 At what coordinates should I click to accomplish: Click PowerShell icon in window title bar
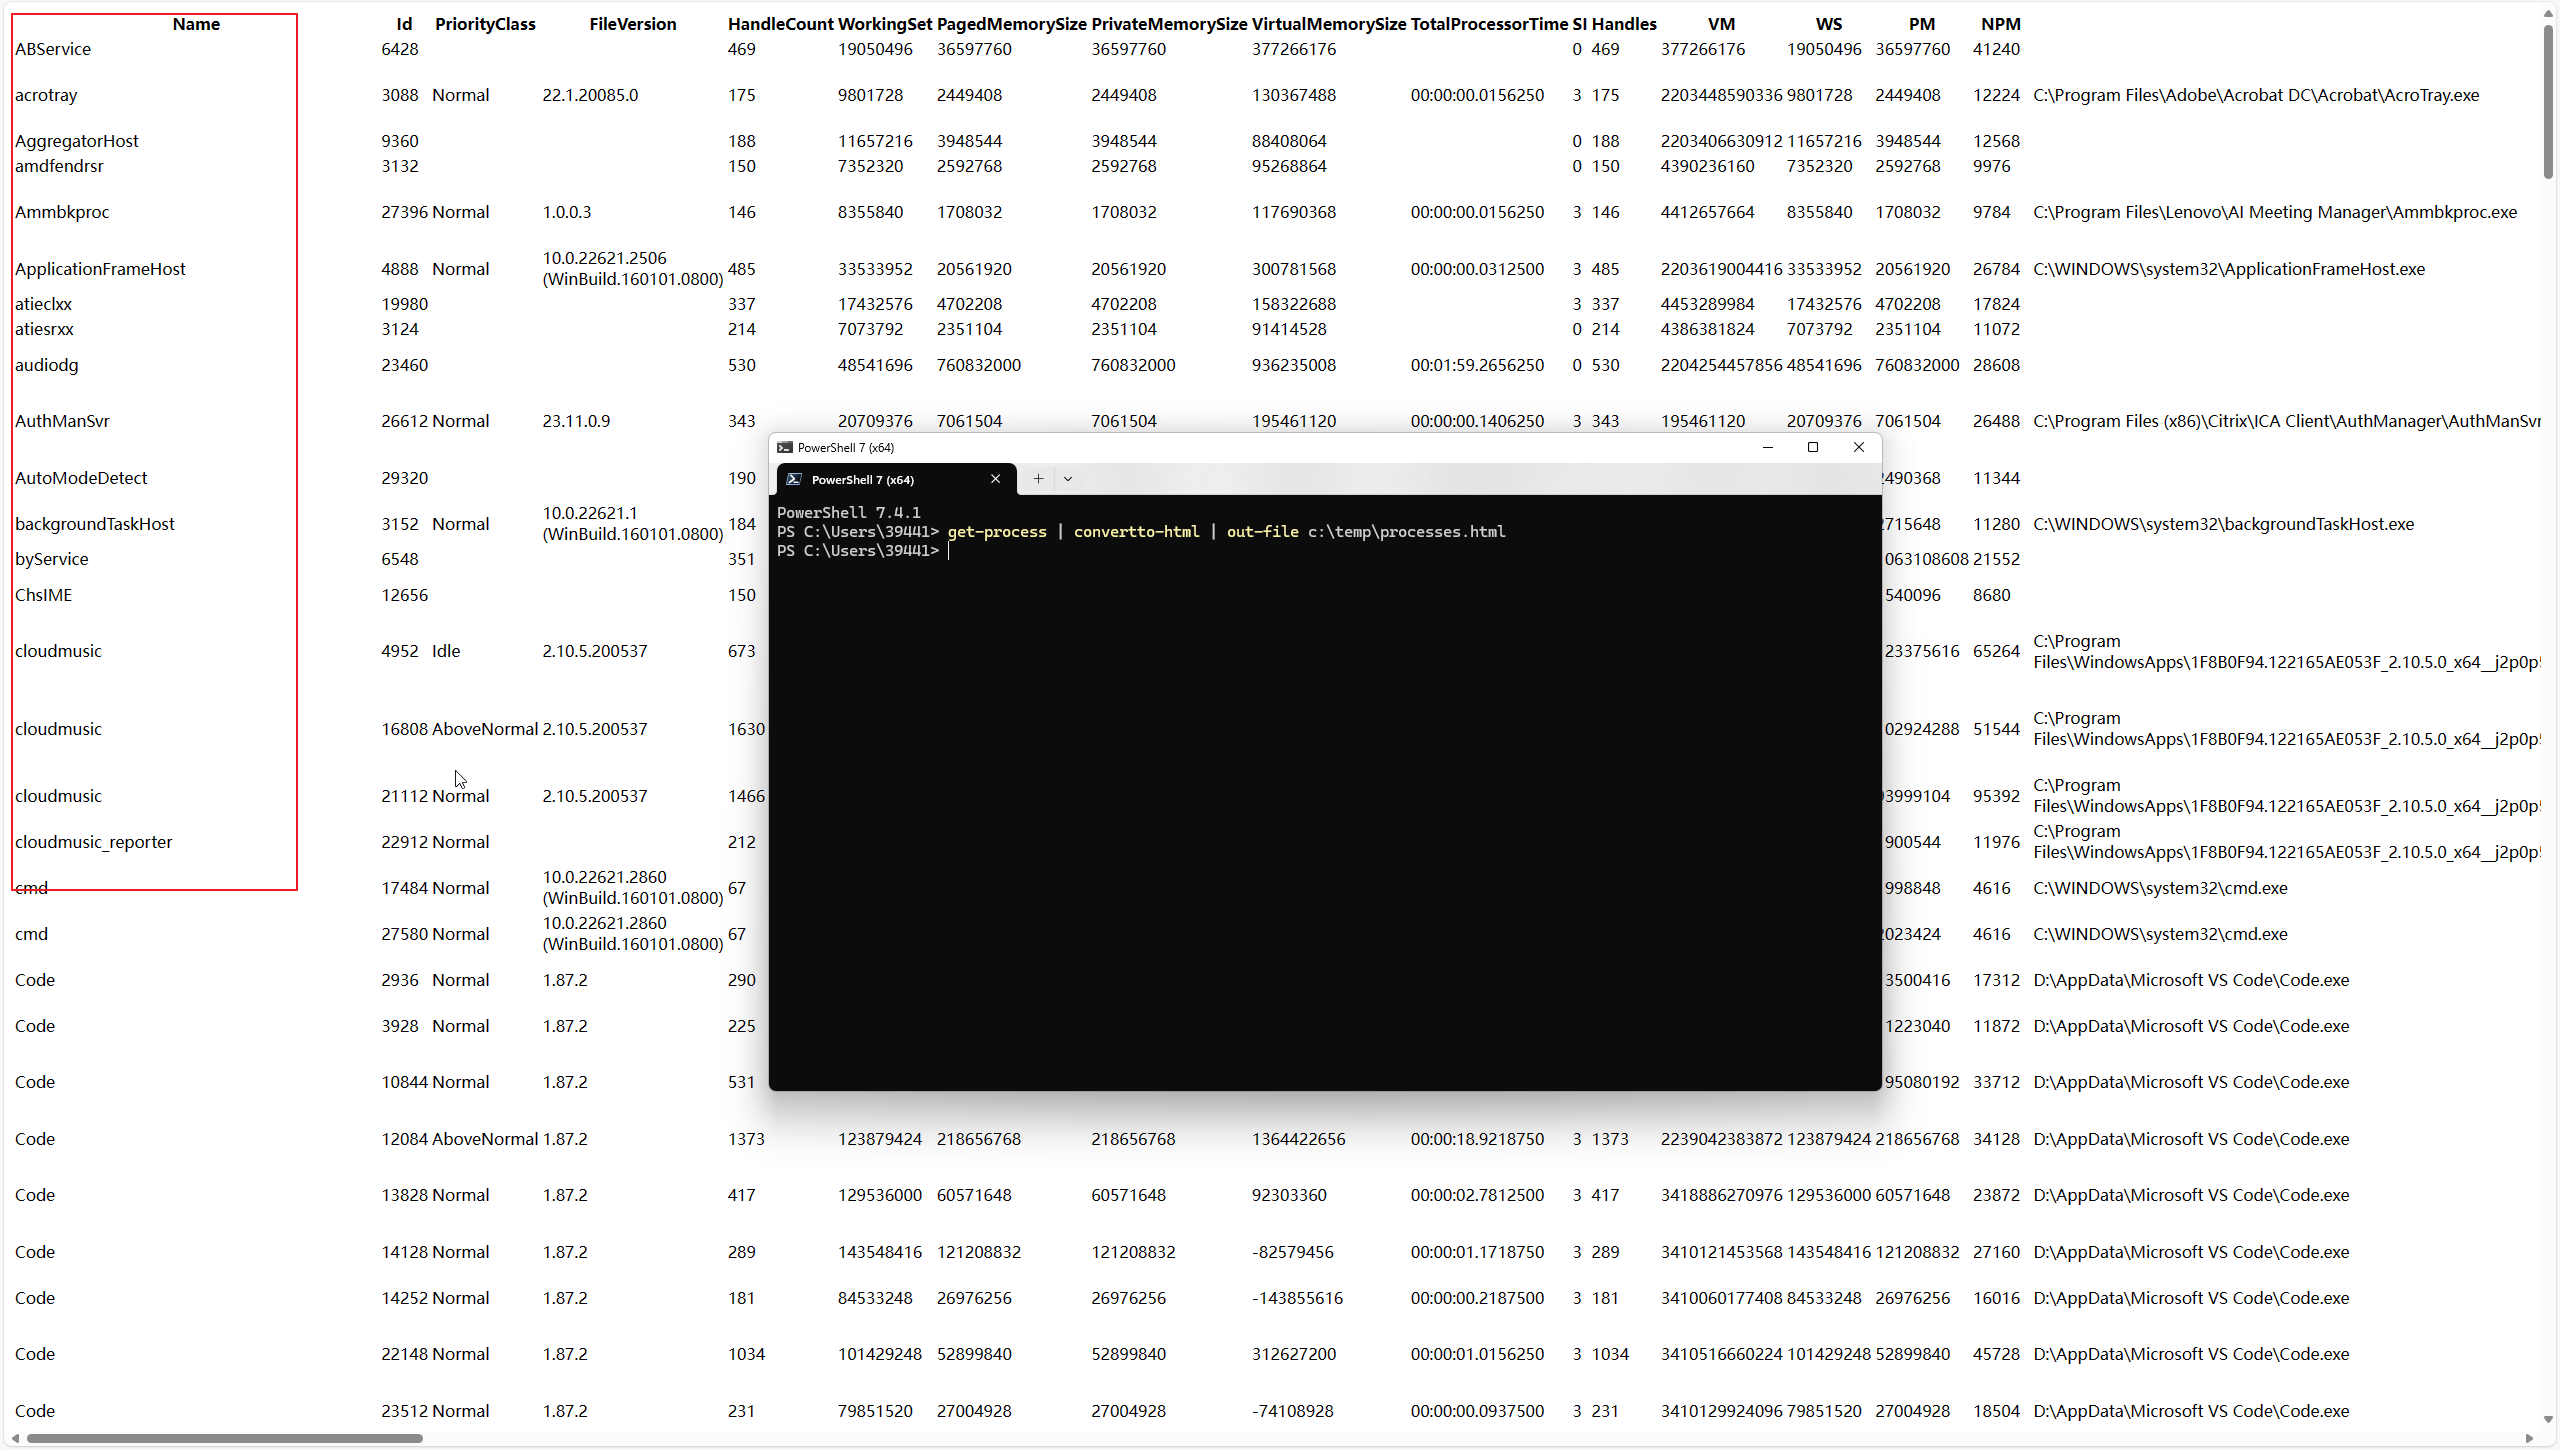point(785,447)
